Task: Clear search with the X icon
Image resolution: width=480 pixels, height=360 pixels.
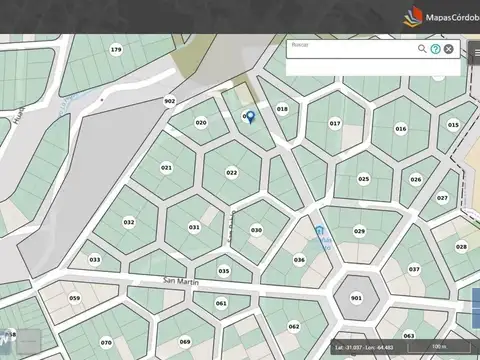Action: [x=449, y=49]
